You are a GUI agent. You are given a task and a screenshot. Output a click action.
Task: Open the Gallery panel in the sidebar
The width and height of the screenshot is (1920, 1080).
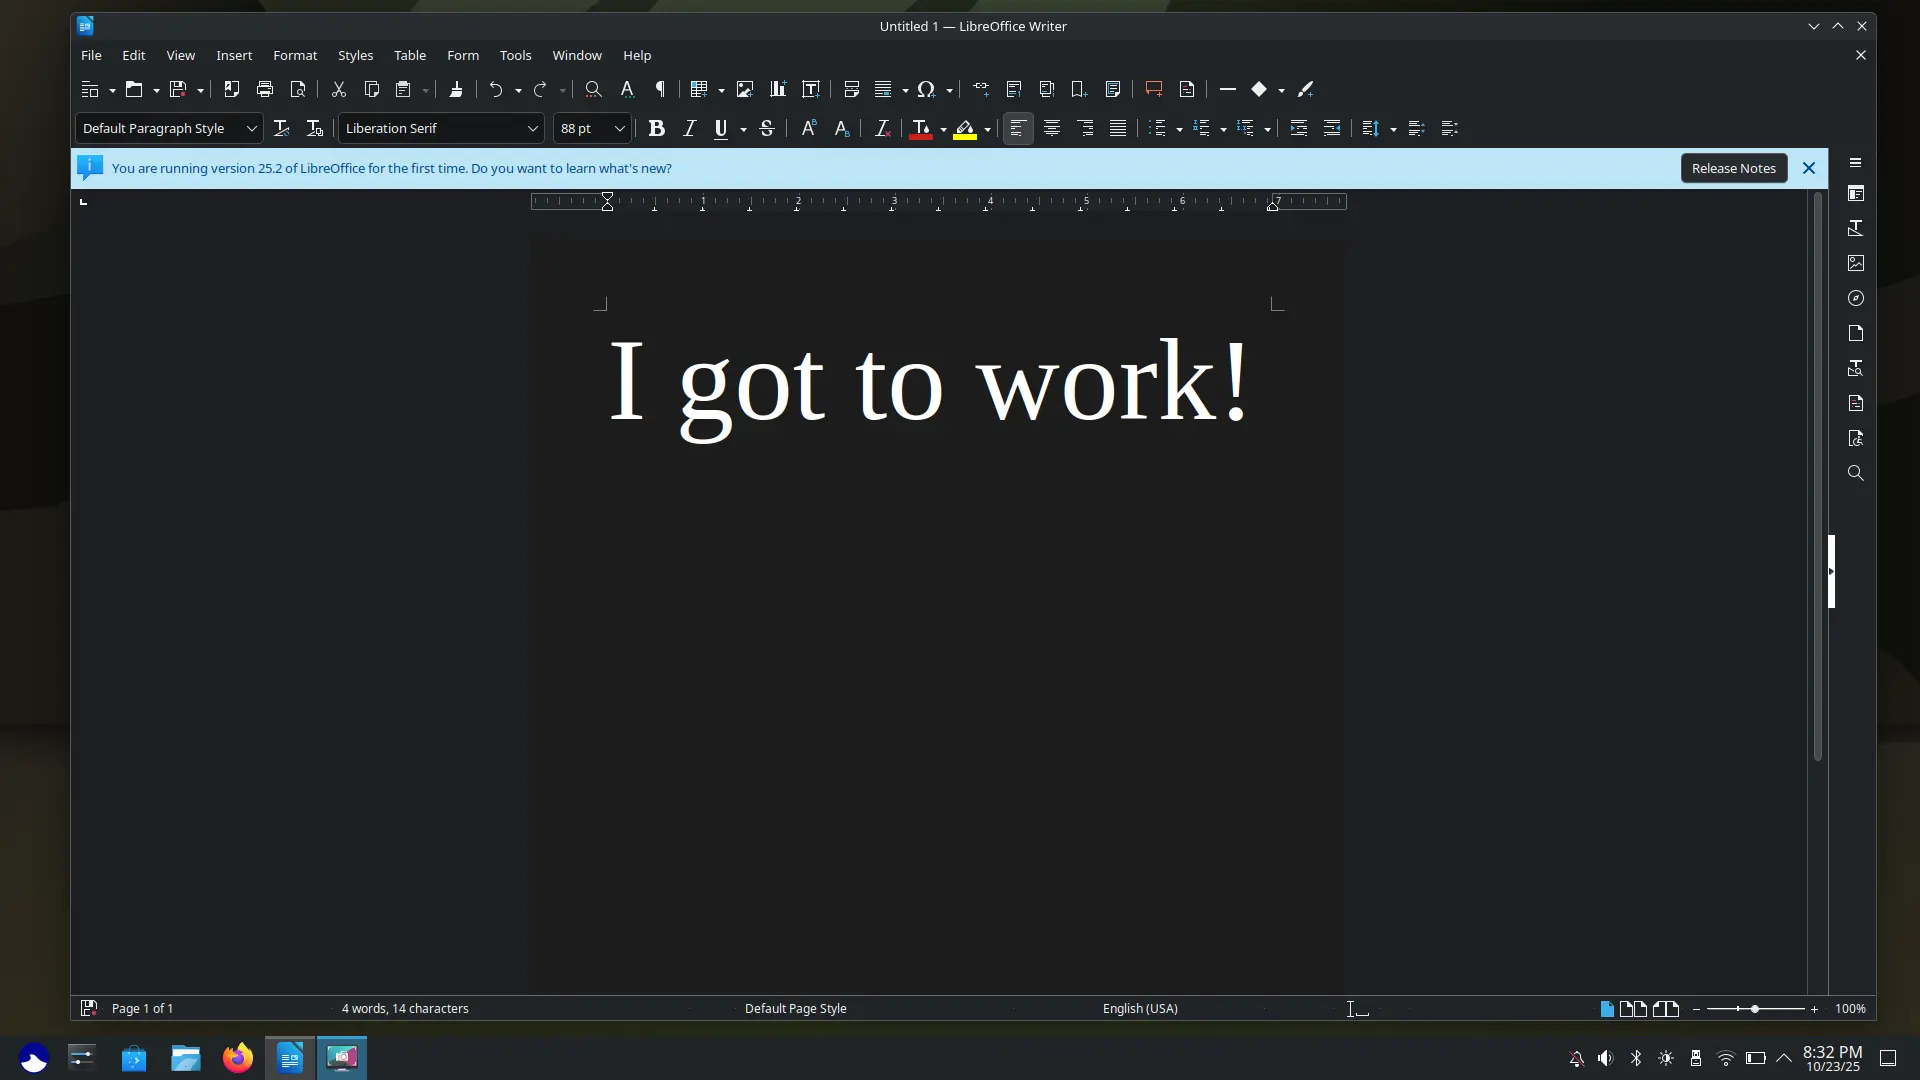click(1857, 263)
